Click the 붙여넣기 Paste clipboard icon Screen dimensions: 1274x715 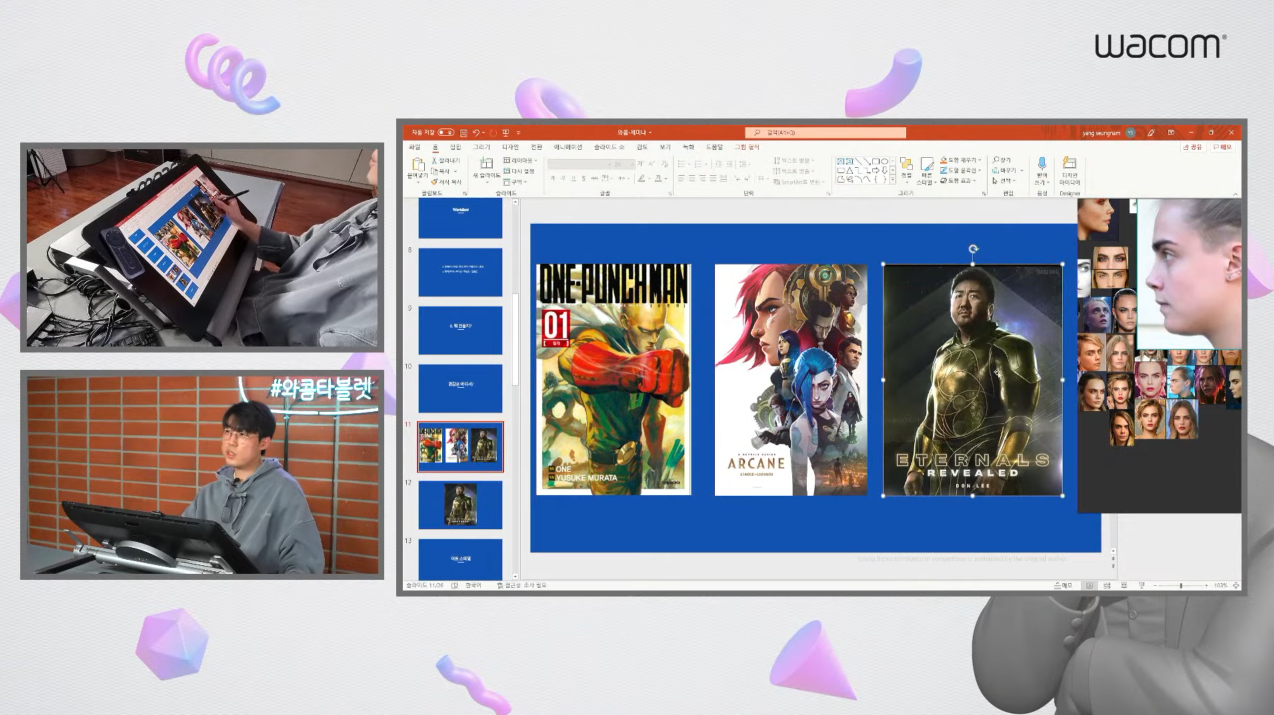coord(418,163)
